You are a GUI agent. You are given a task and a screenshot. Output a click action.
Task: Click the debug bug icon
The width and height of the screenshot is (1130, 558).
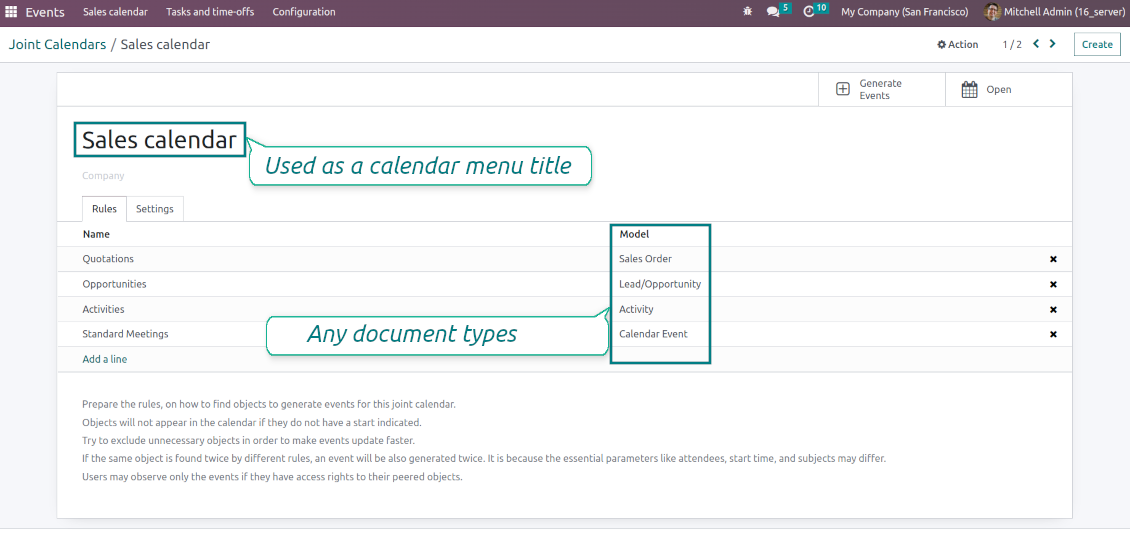point(747,12)
